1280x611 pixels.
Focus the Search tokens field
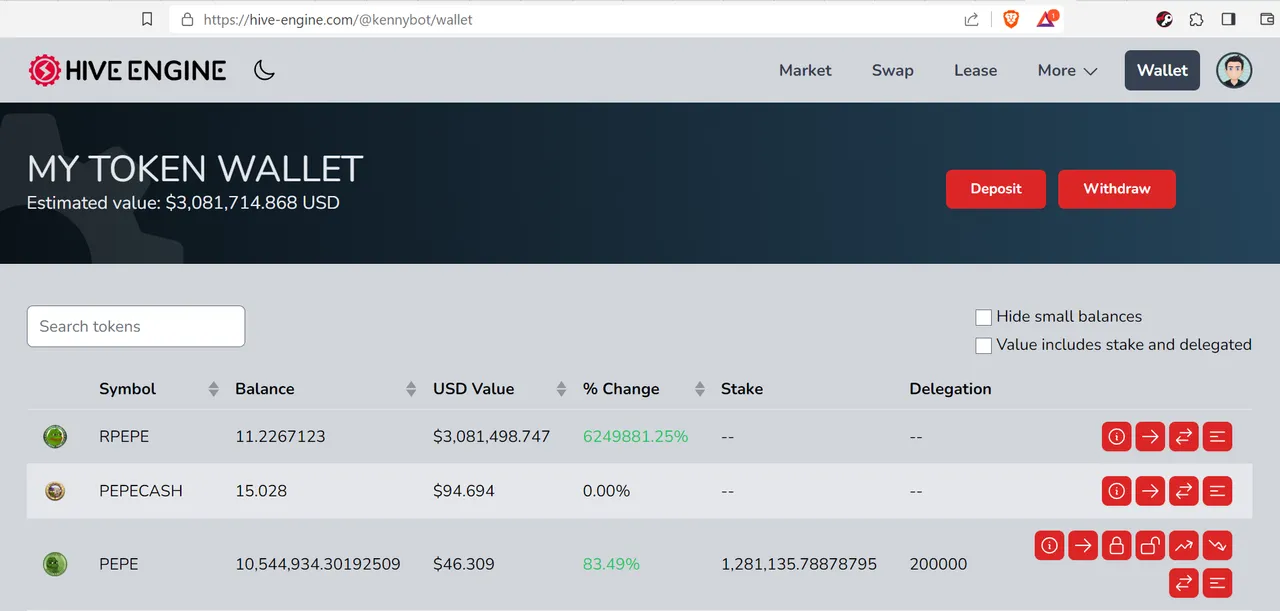pyautogui.click(x=136, y=326)
